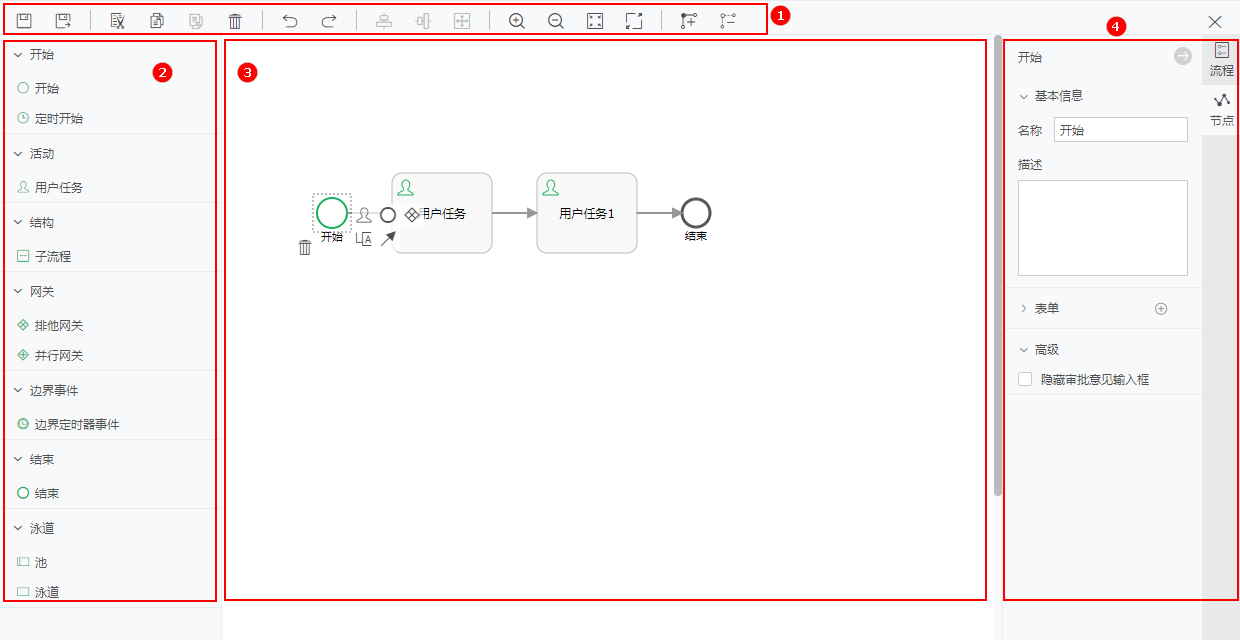Click the trash icon beside the 开始 node

click(x=305, y=247)
